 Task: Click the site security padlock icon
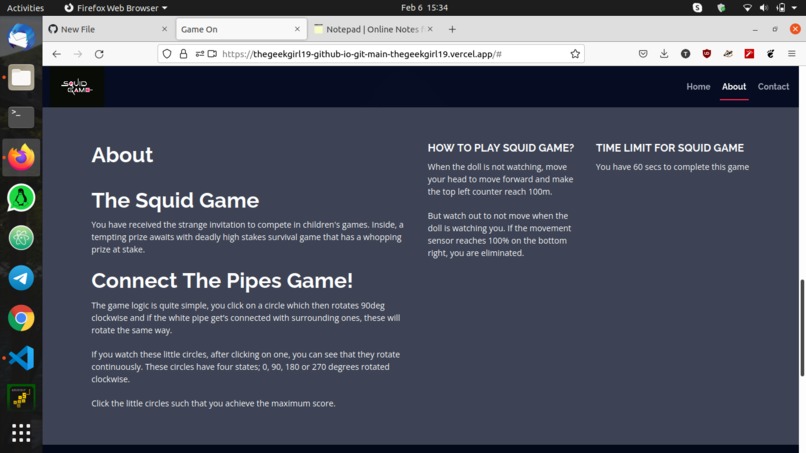pos(183,53)
